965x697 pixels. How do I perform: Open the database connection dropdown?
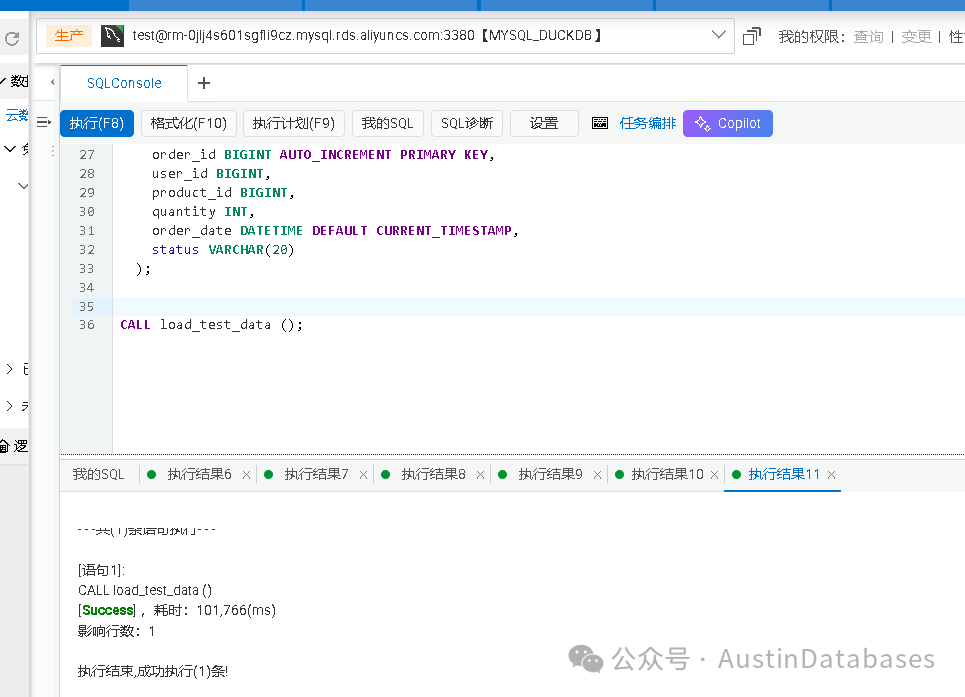pyautogui.click(x=718, y=35)
